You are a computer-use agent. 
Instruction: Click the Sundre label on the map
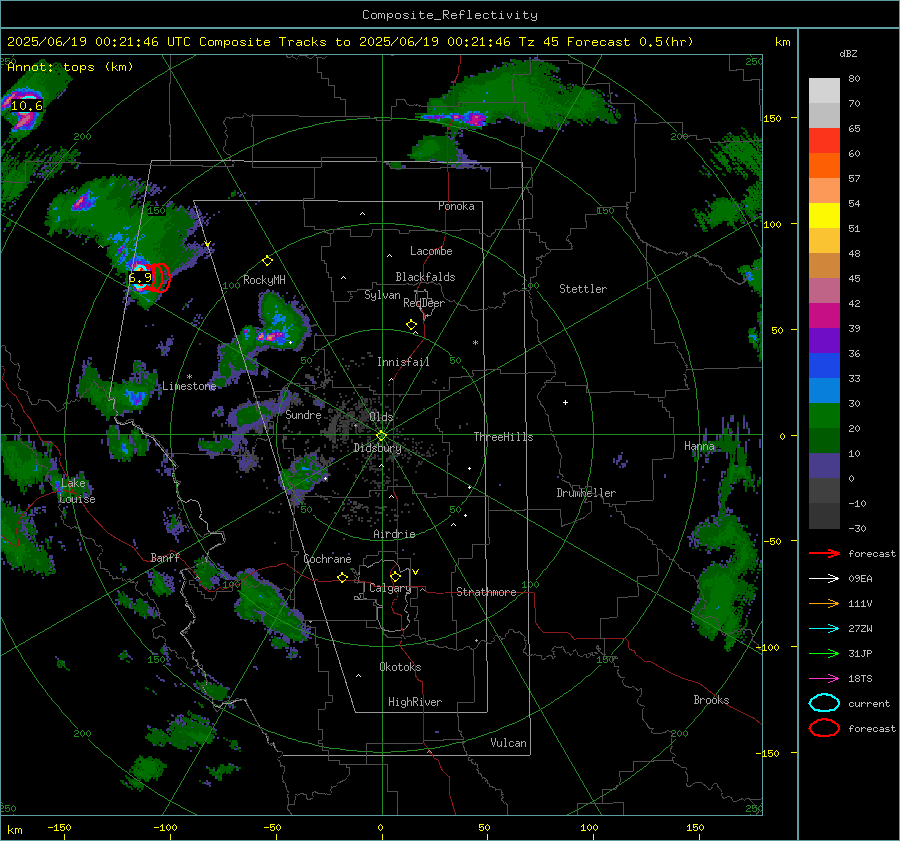coord(303,415)
